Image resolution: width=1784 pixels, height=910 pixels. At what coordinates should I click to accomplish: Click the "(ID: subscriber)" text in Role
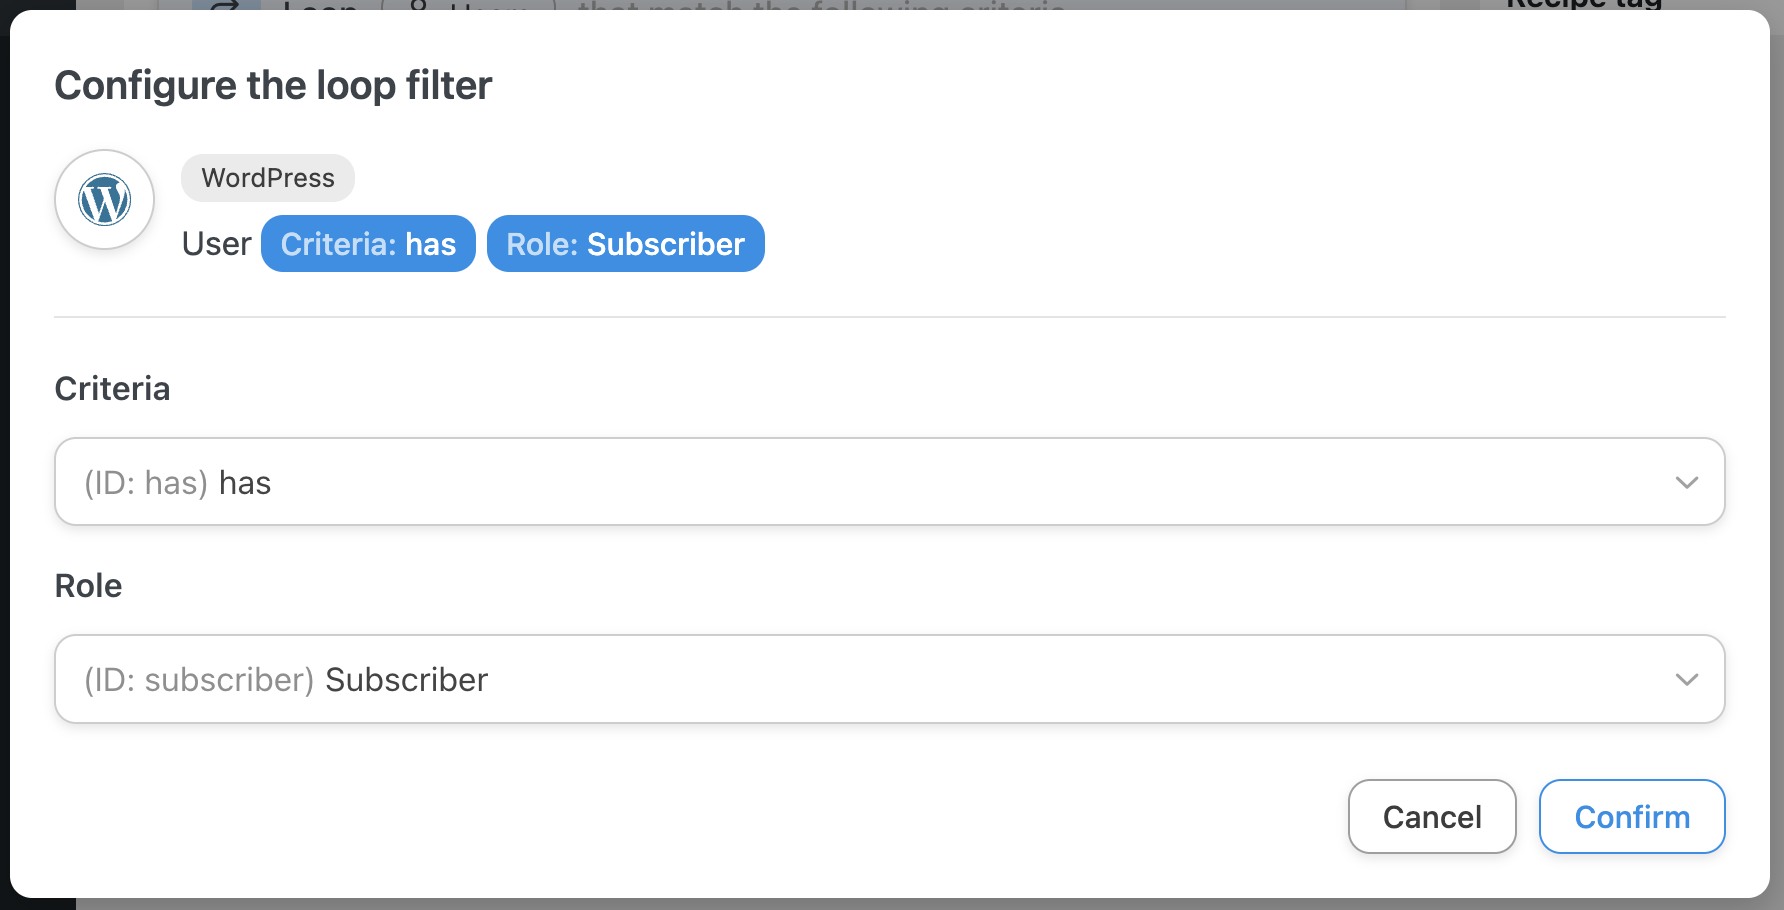(x=199, y=680)
